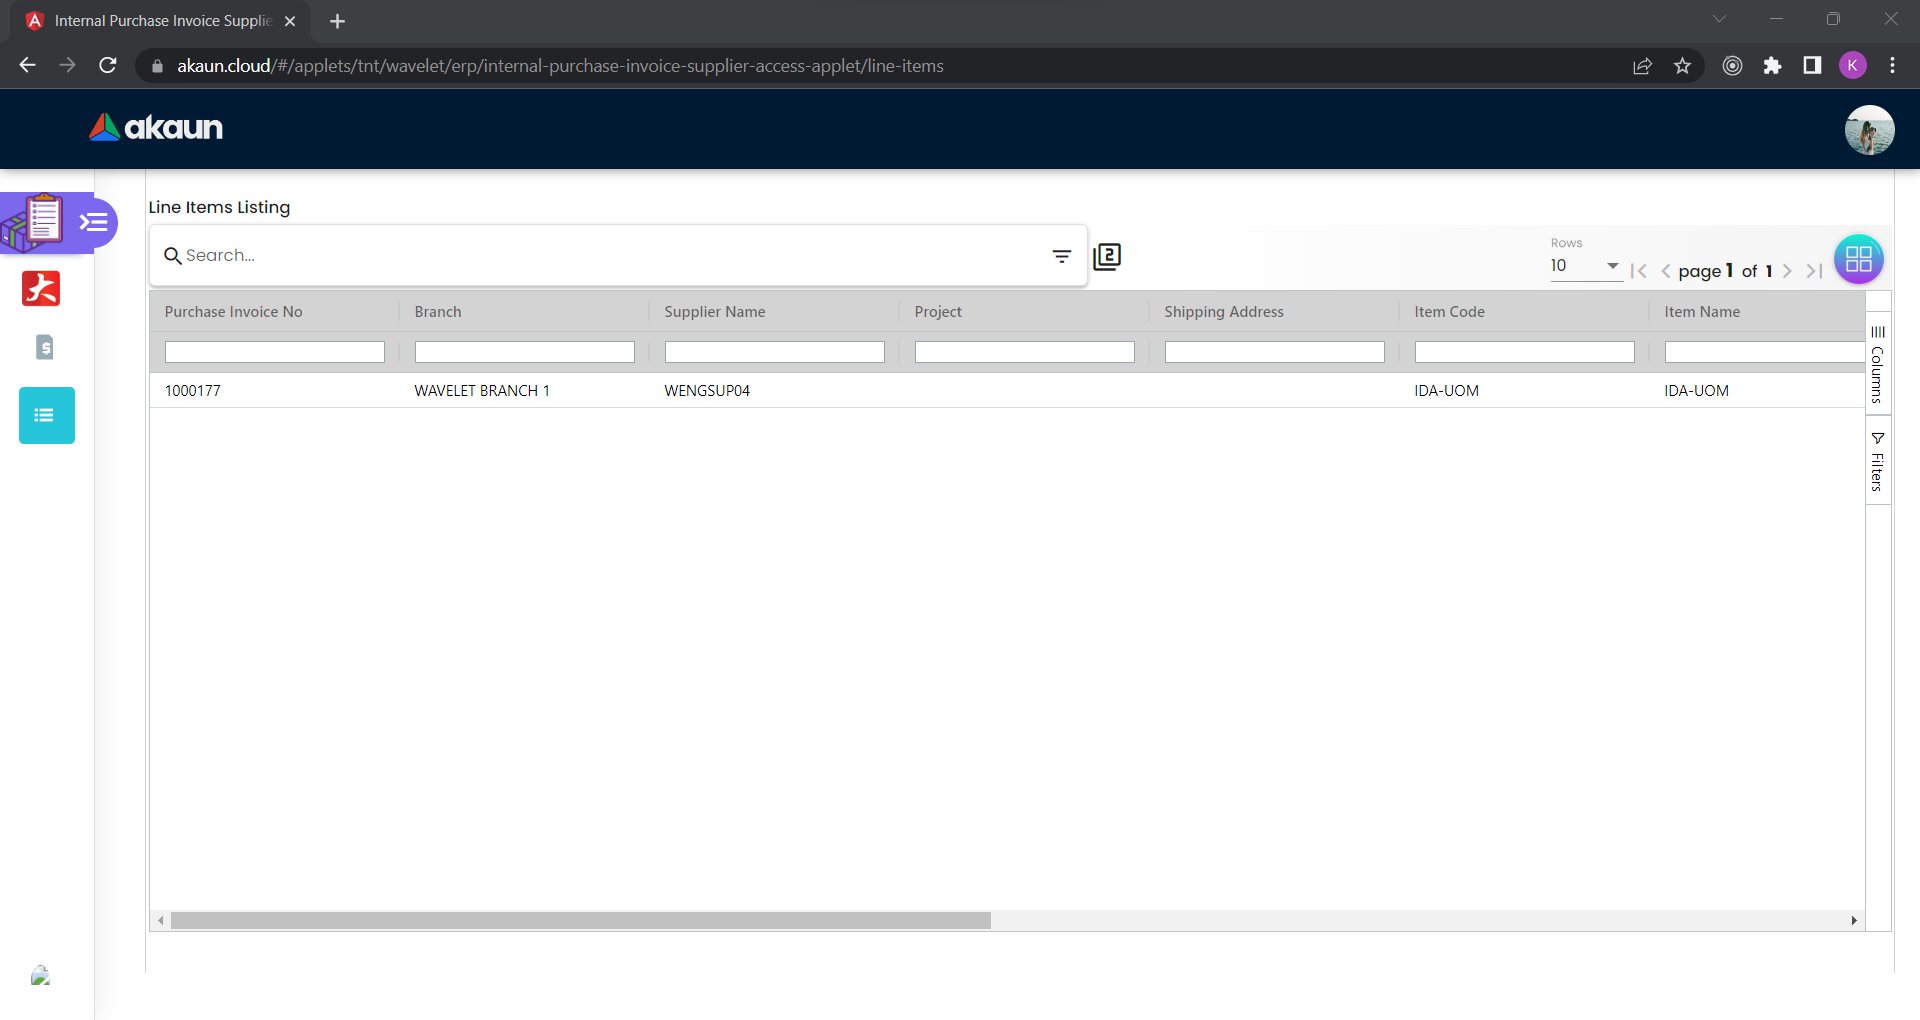The height and width of the screenshot is (1020, 1920).
Task: Sort by Item Name column header
Action: tap(1702, 312)
